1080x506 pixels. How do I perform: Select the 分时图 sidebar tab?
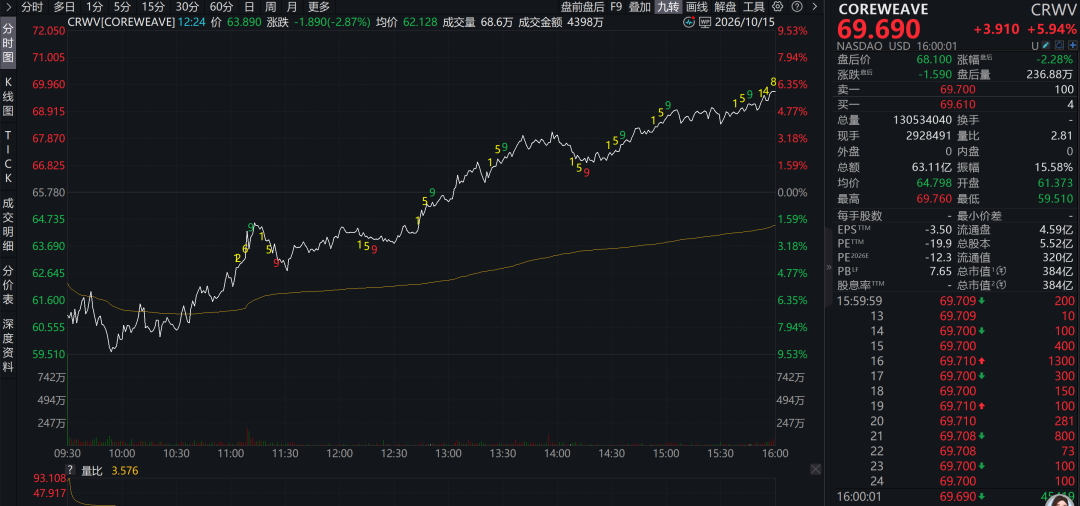(x=8, y=43)
